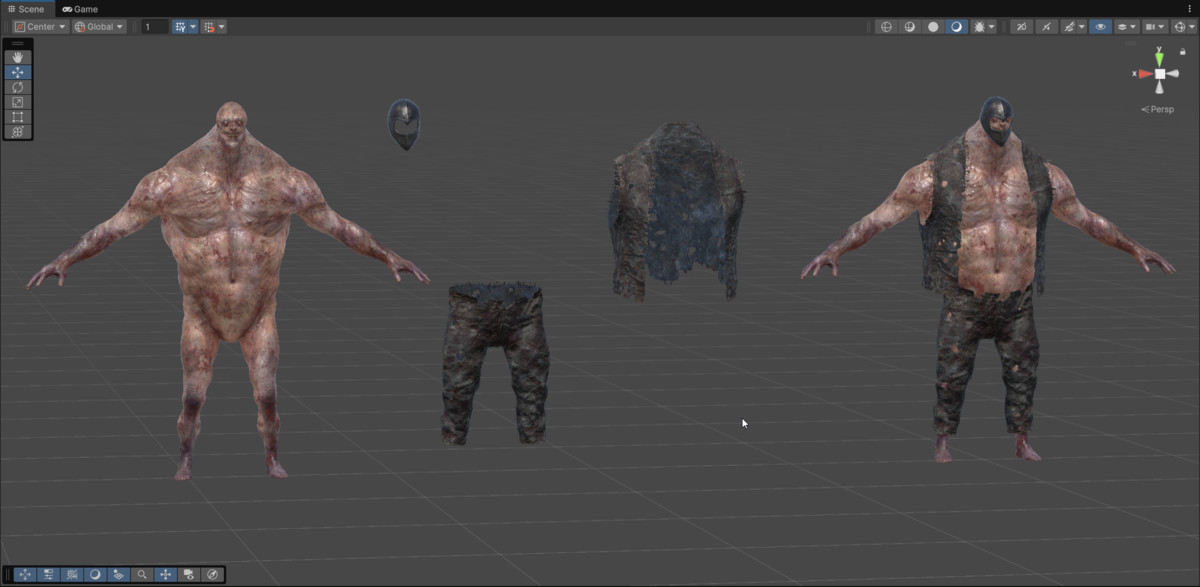Open the Center pivot mode dropdown

(40, 27)
